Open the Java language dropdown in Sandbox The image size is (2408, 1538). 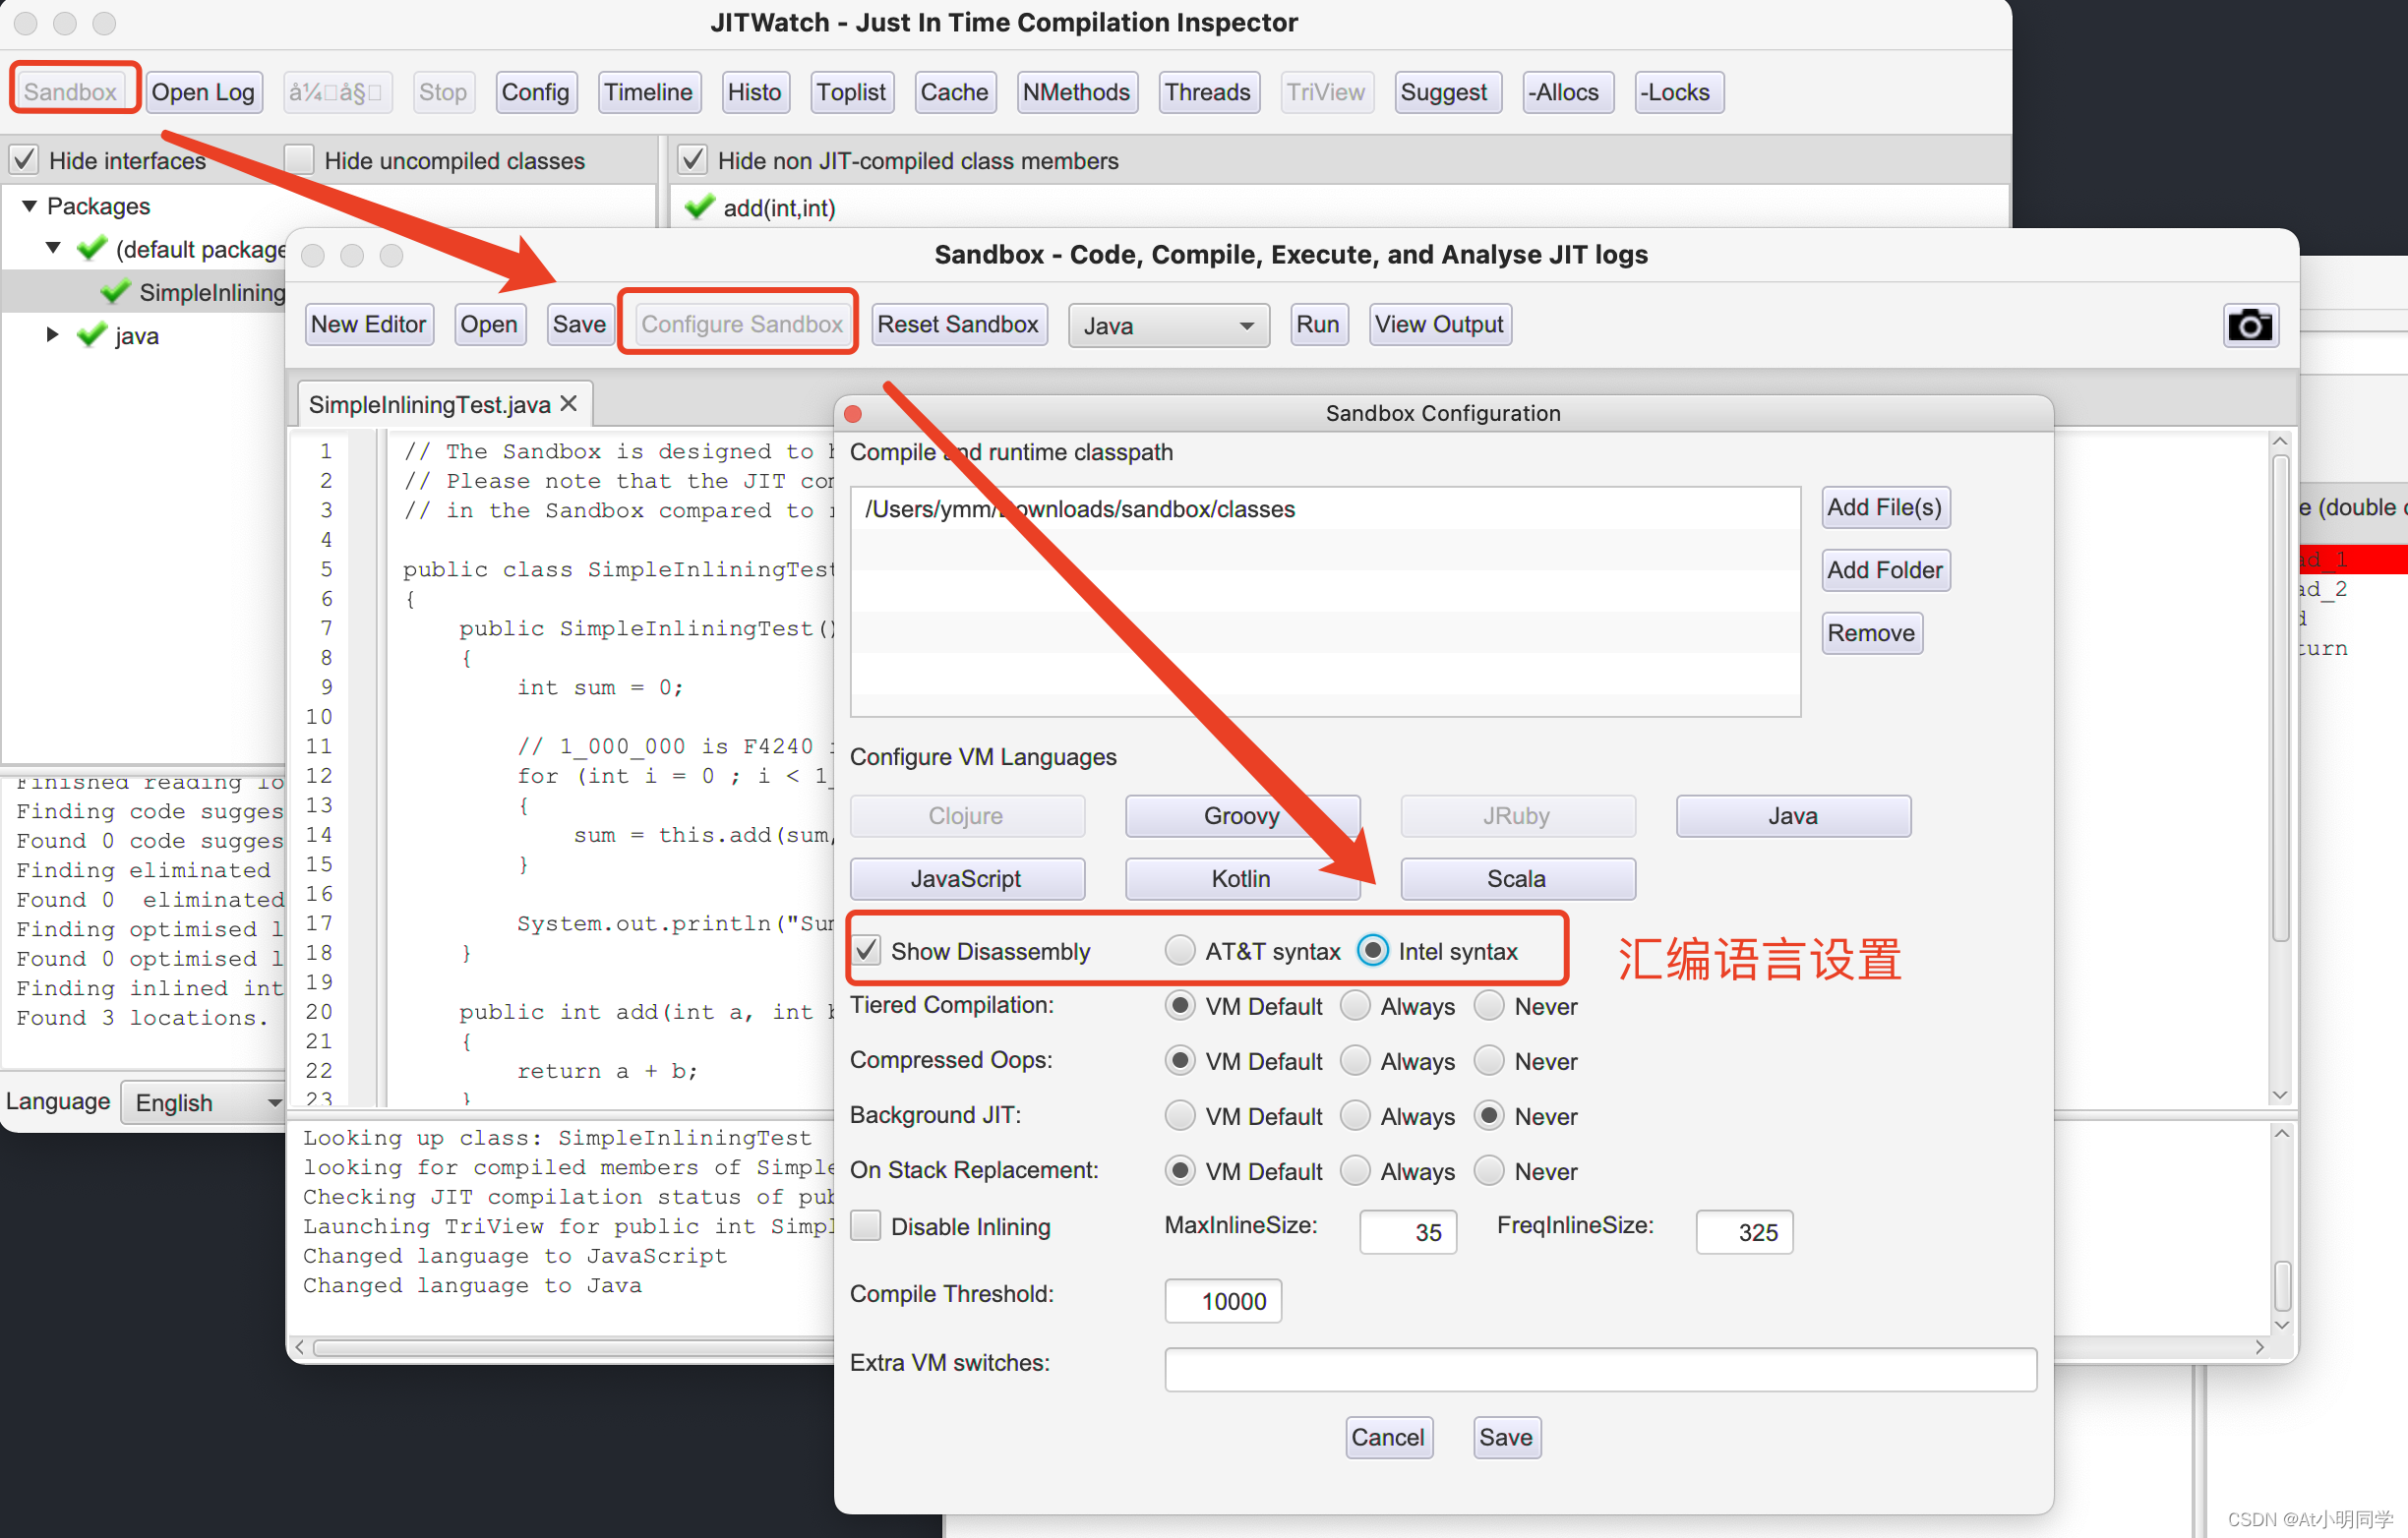(1168, 326)
